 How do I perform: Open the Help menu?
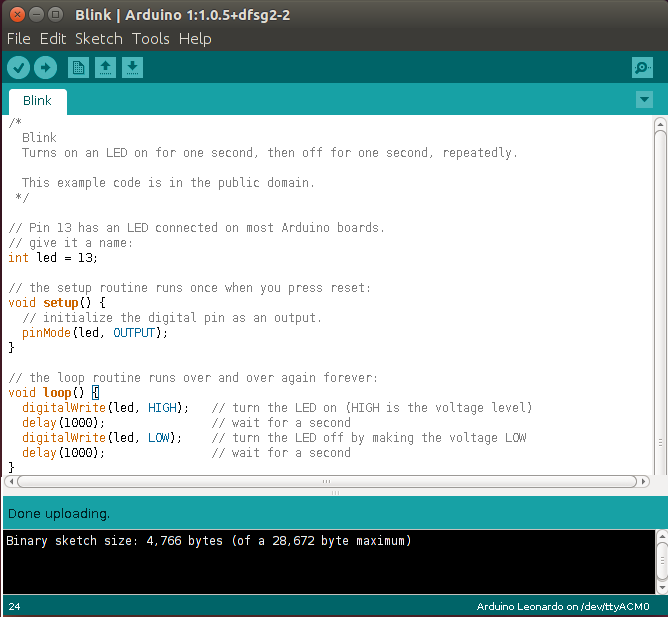tap(195, 39)
